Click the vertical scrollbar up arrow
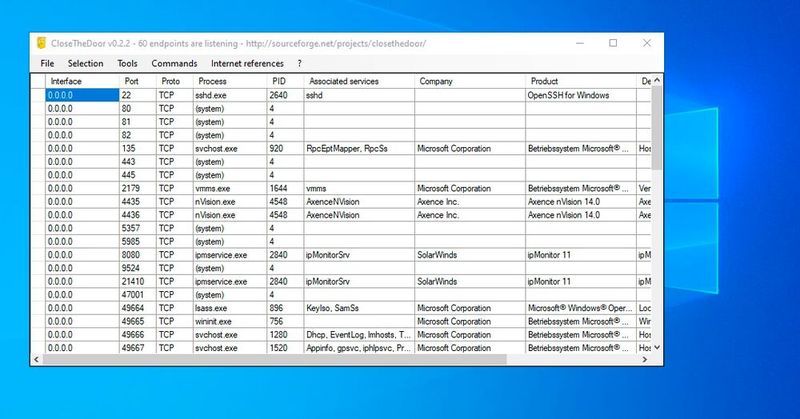Image resolution: width=800 pixels, height=419 pixels. [x=657, y=80]
